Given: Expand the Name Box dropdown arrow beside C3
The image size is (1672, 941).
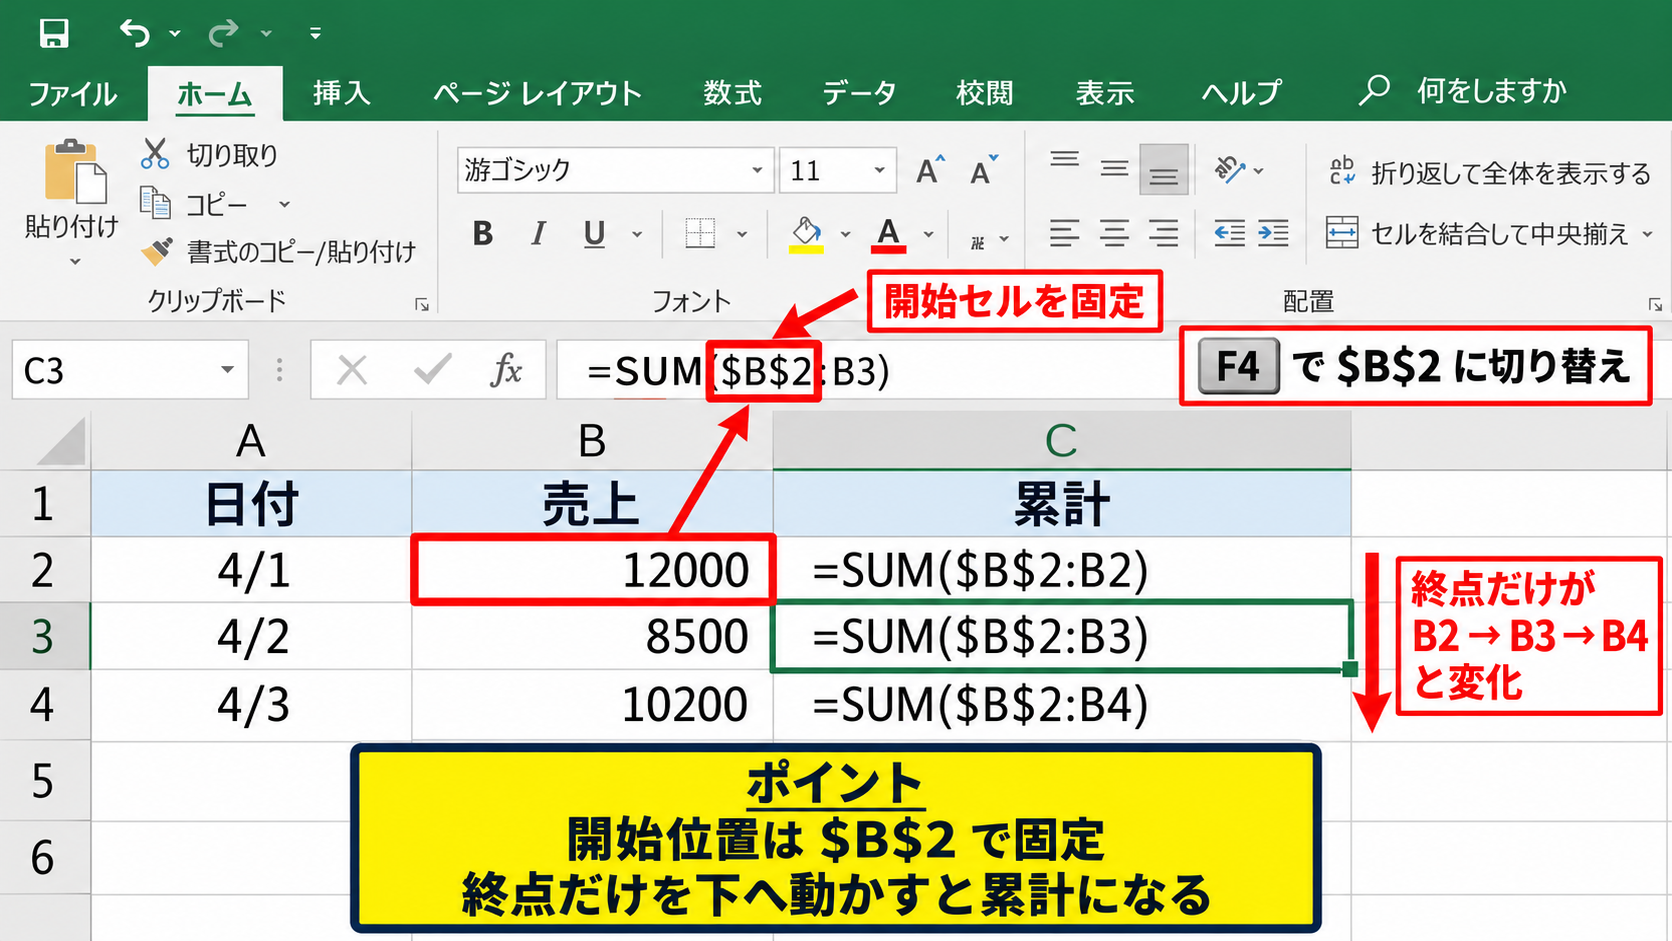Looking at the screenshot, I should tap(227, 370).
